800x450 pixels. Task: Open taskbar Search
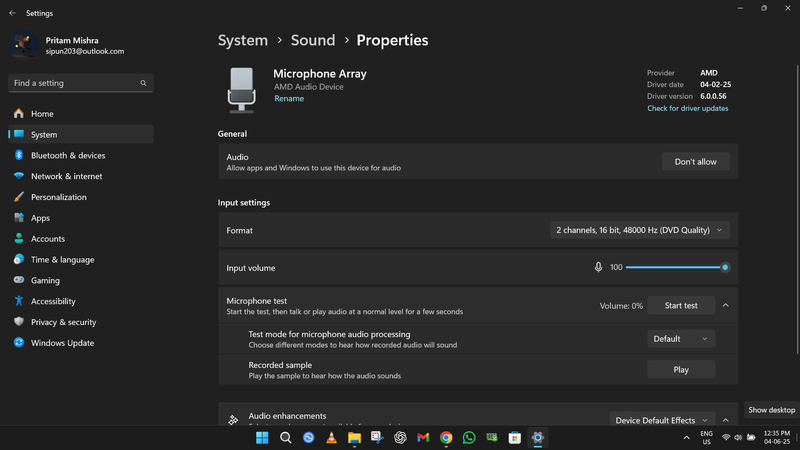[285, 438]
